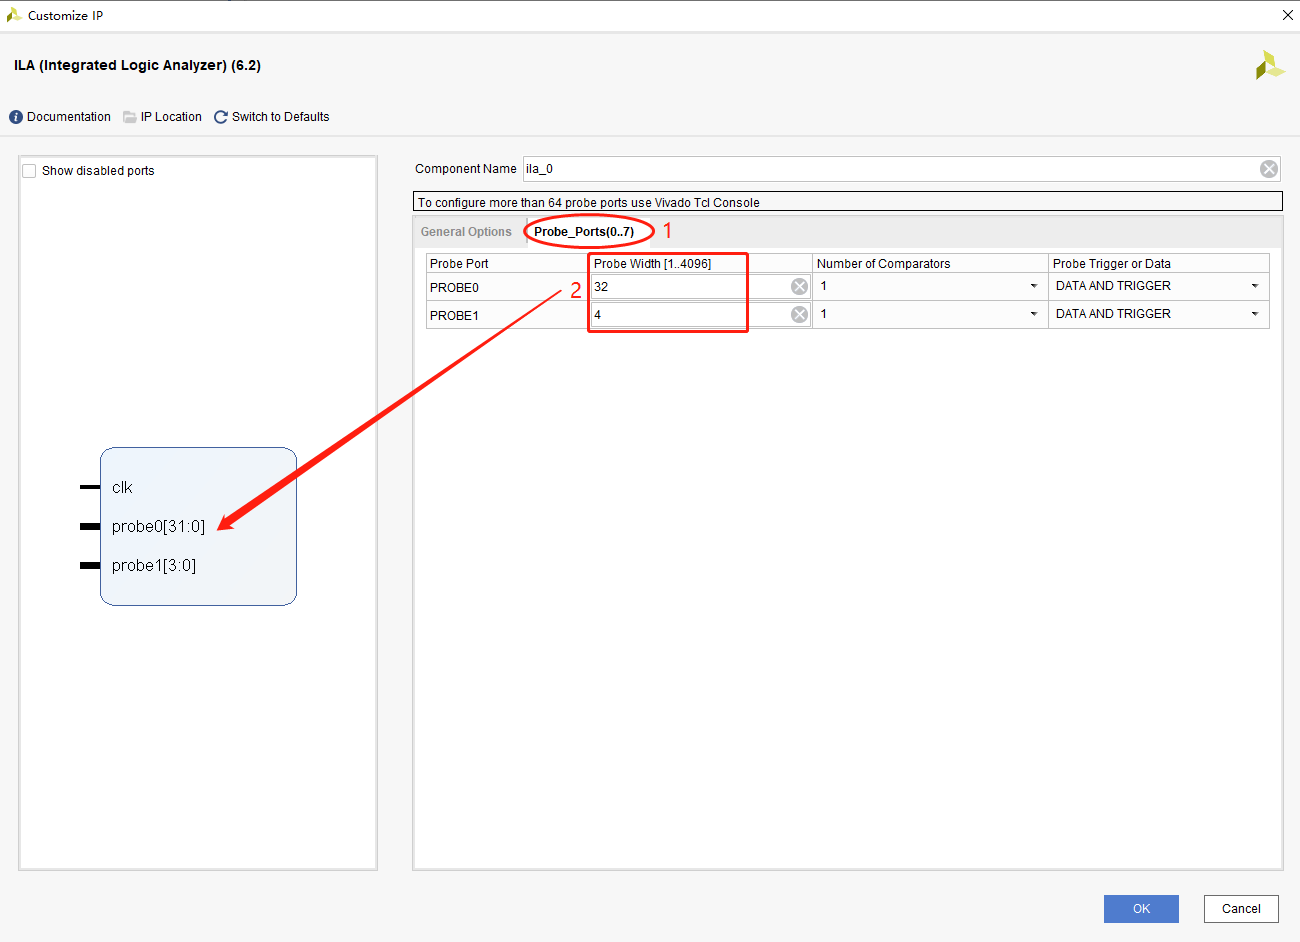Select the PROBE1 row label
This screenshot has height=942, width=1300.
(x=454, y=316)
